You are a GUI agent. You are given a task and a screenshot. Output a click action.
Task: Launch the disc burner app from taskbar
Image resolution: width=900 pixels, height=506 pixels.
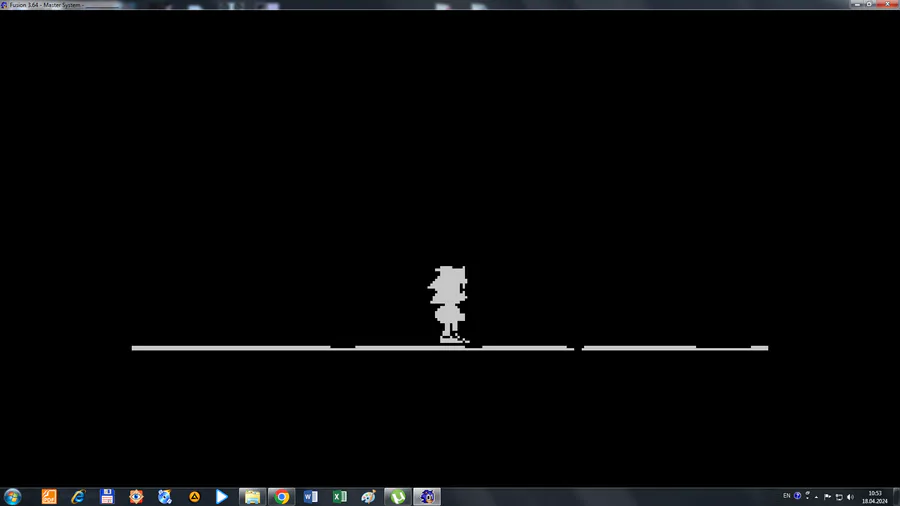(165, 496)
